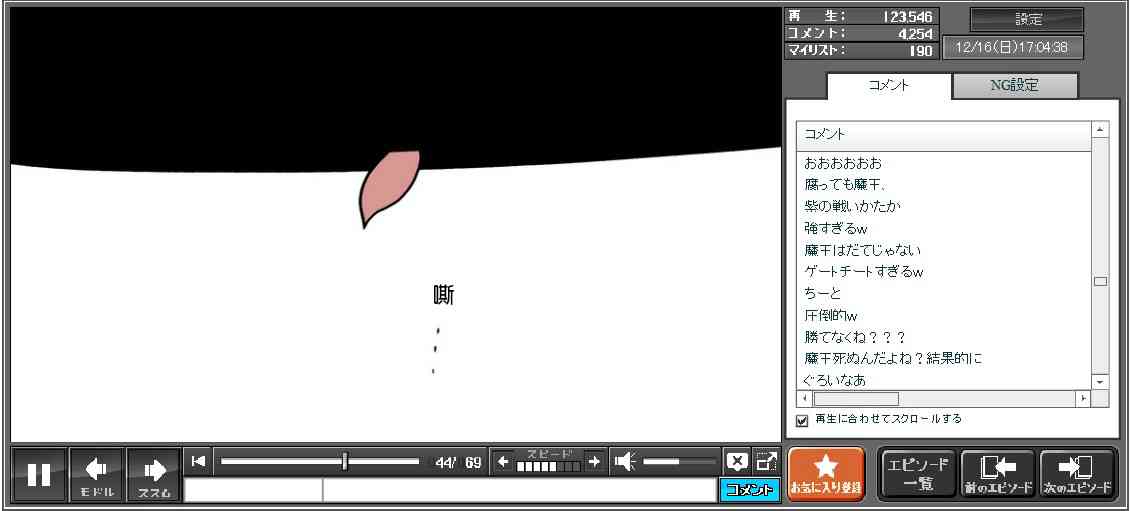Increase playback speed with right arrow
Viewport: 1131px width, 511px height.
(594, 461)
